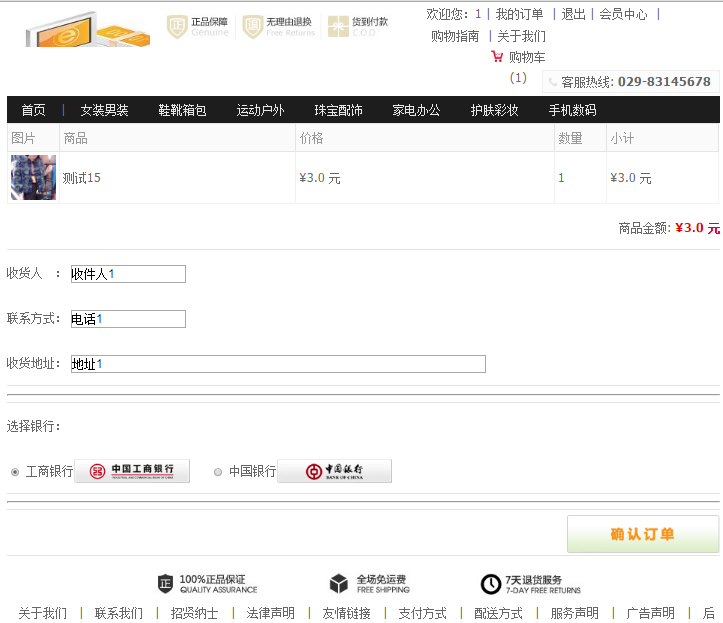This screenshot has width=723, height=623.
Task: Open the 购物指南 link
Action: coord(455,36)
